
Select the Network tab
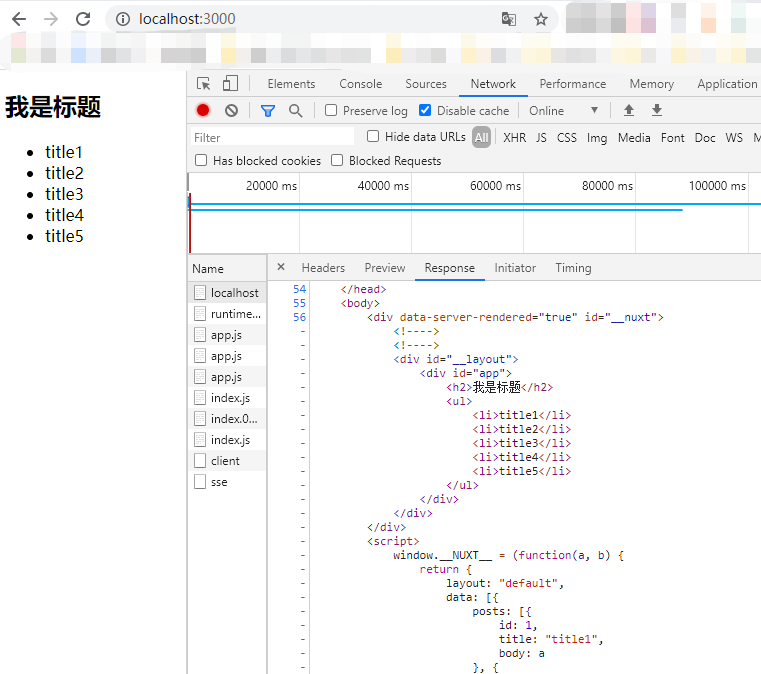pos(493,84)
